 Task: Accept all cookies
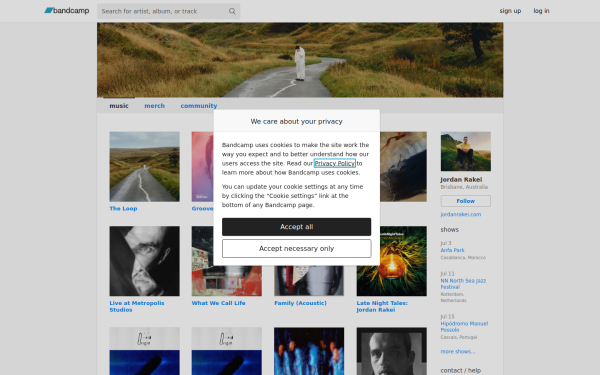coord(297,227)
